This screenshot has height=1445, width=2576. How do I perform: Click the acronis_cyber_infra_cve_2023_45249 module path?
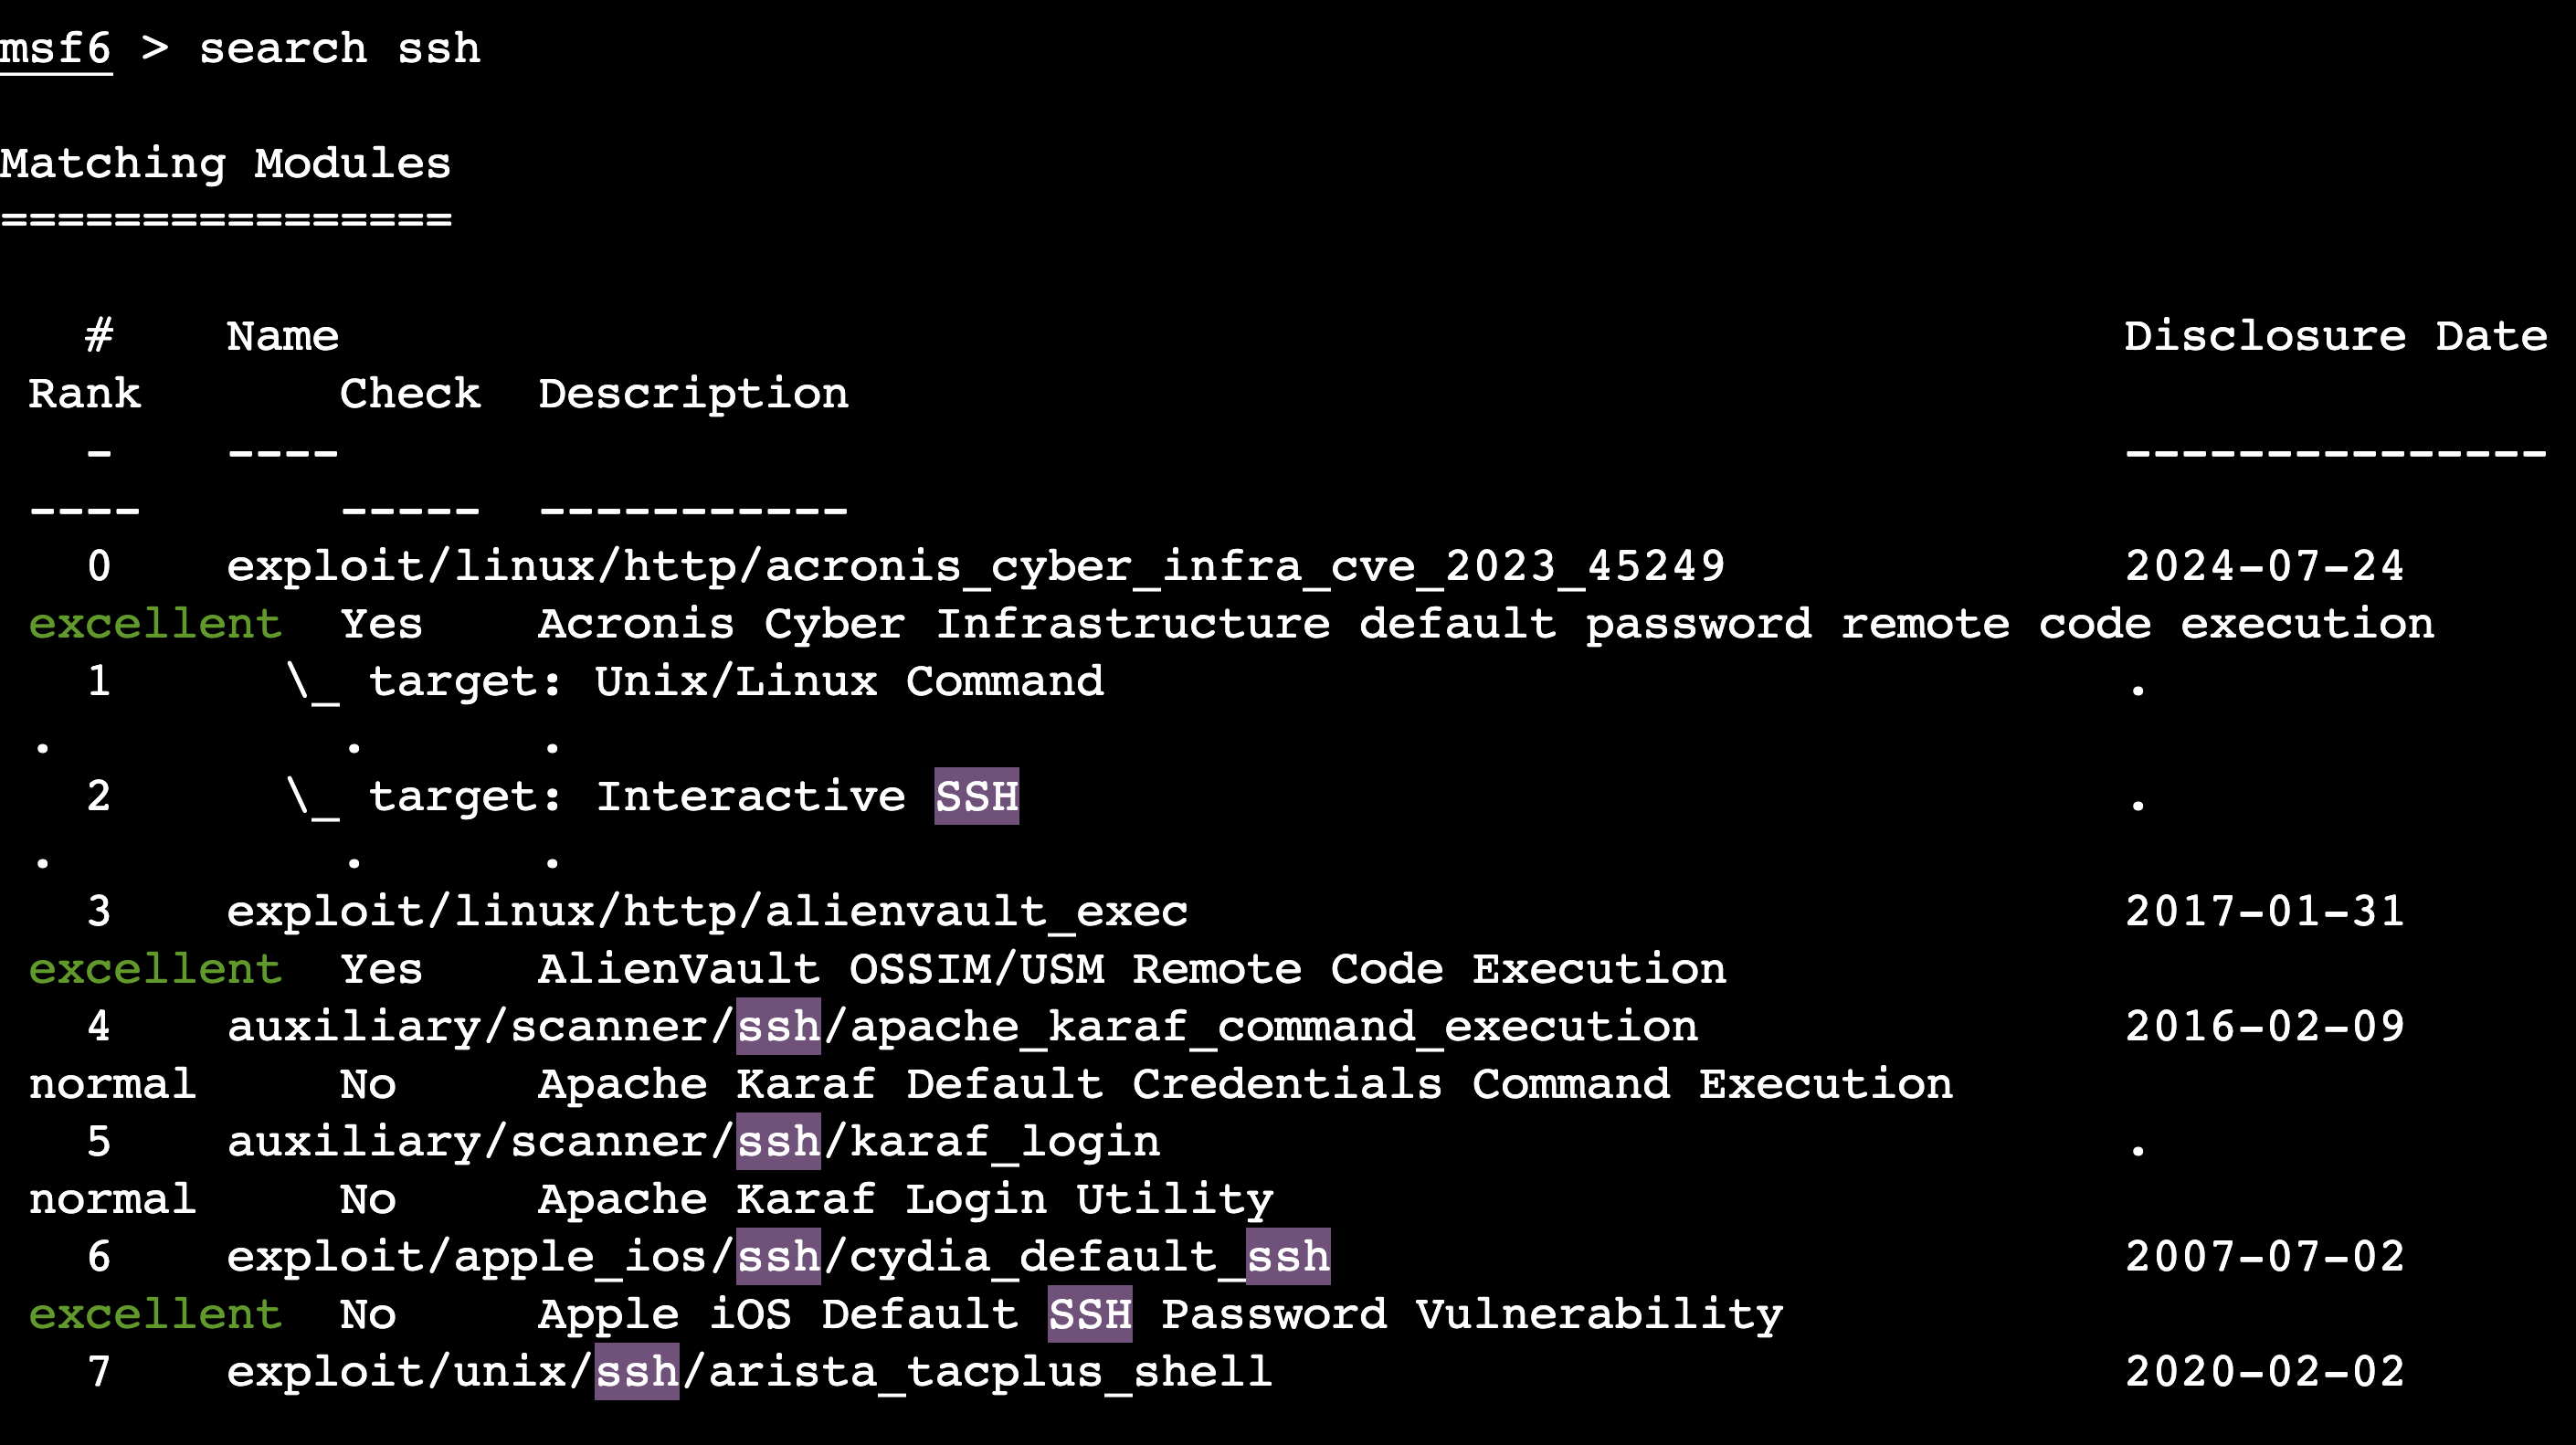click(x=976, y=567)
